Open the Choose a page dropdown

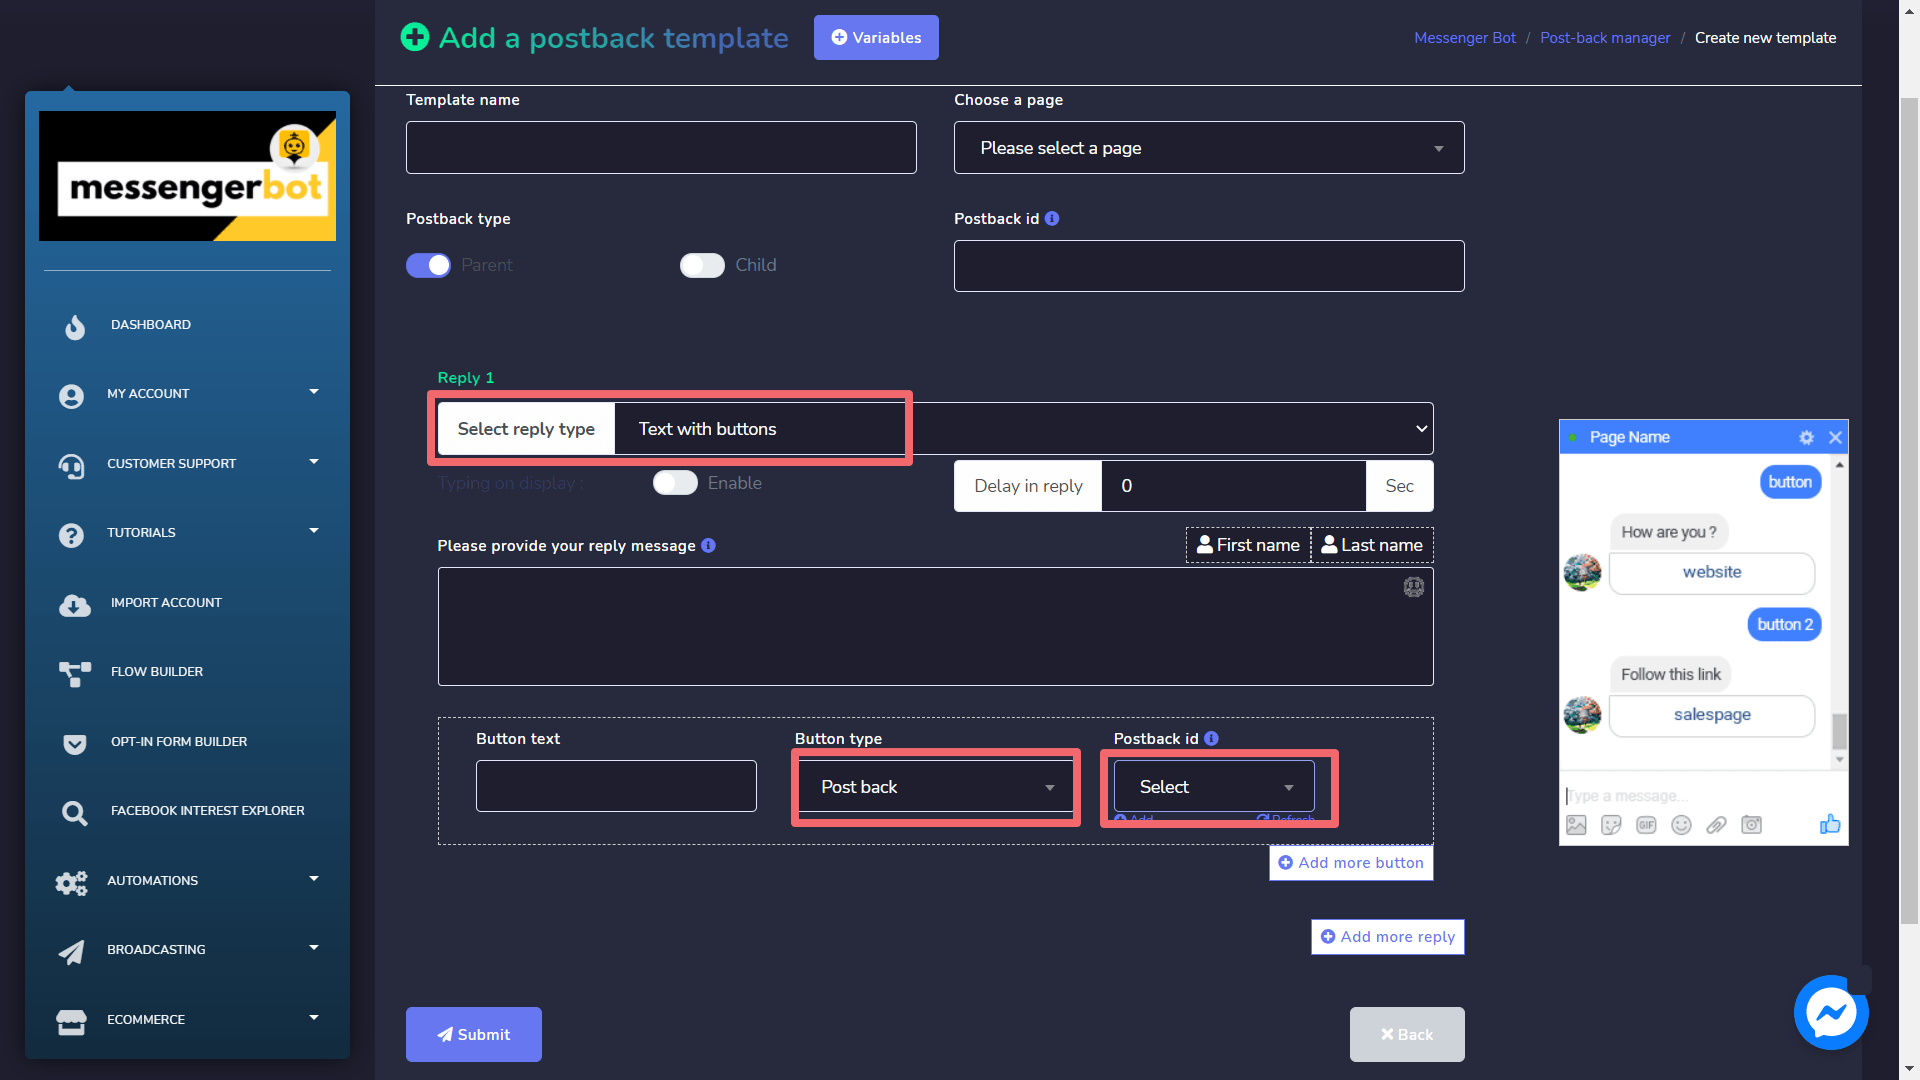point(1209,148)
